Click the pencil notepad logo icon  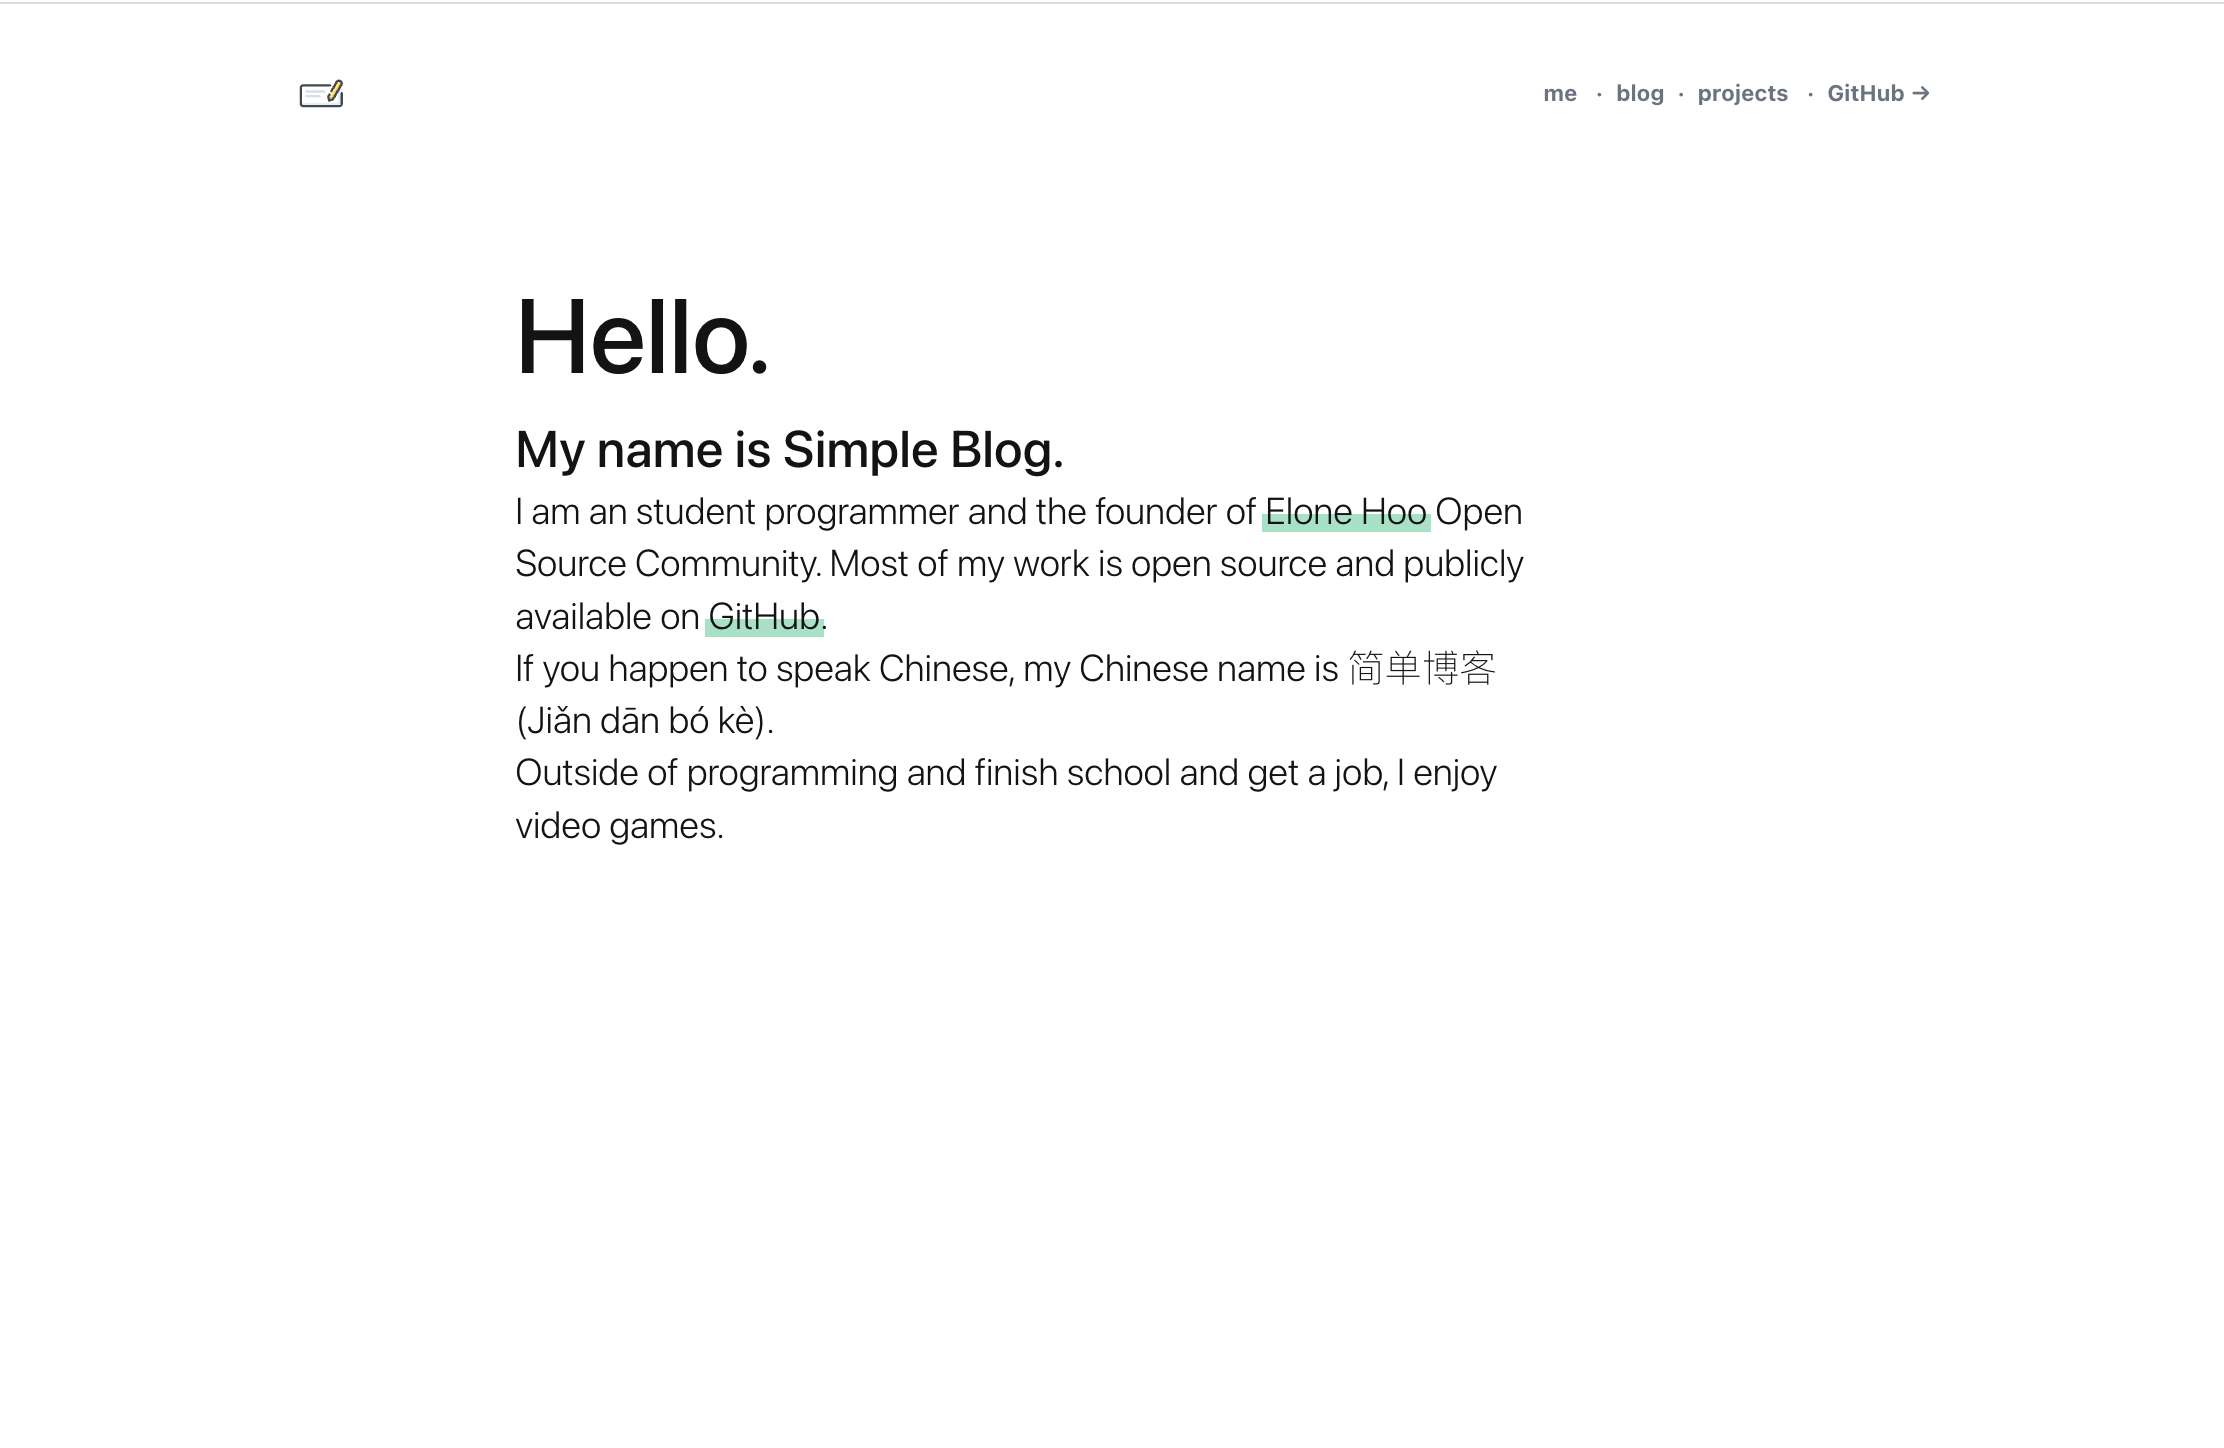pyautogui.click(x=321, y=94)
